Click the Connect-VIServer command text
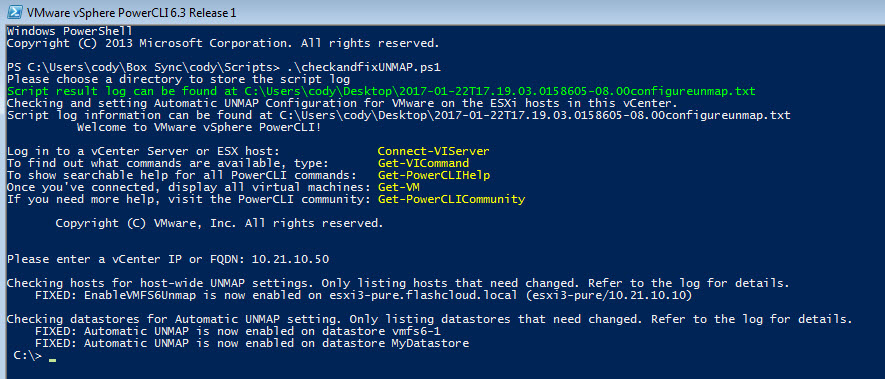The height and width of the screenshot is (379, 885). coord(433,151)
